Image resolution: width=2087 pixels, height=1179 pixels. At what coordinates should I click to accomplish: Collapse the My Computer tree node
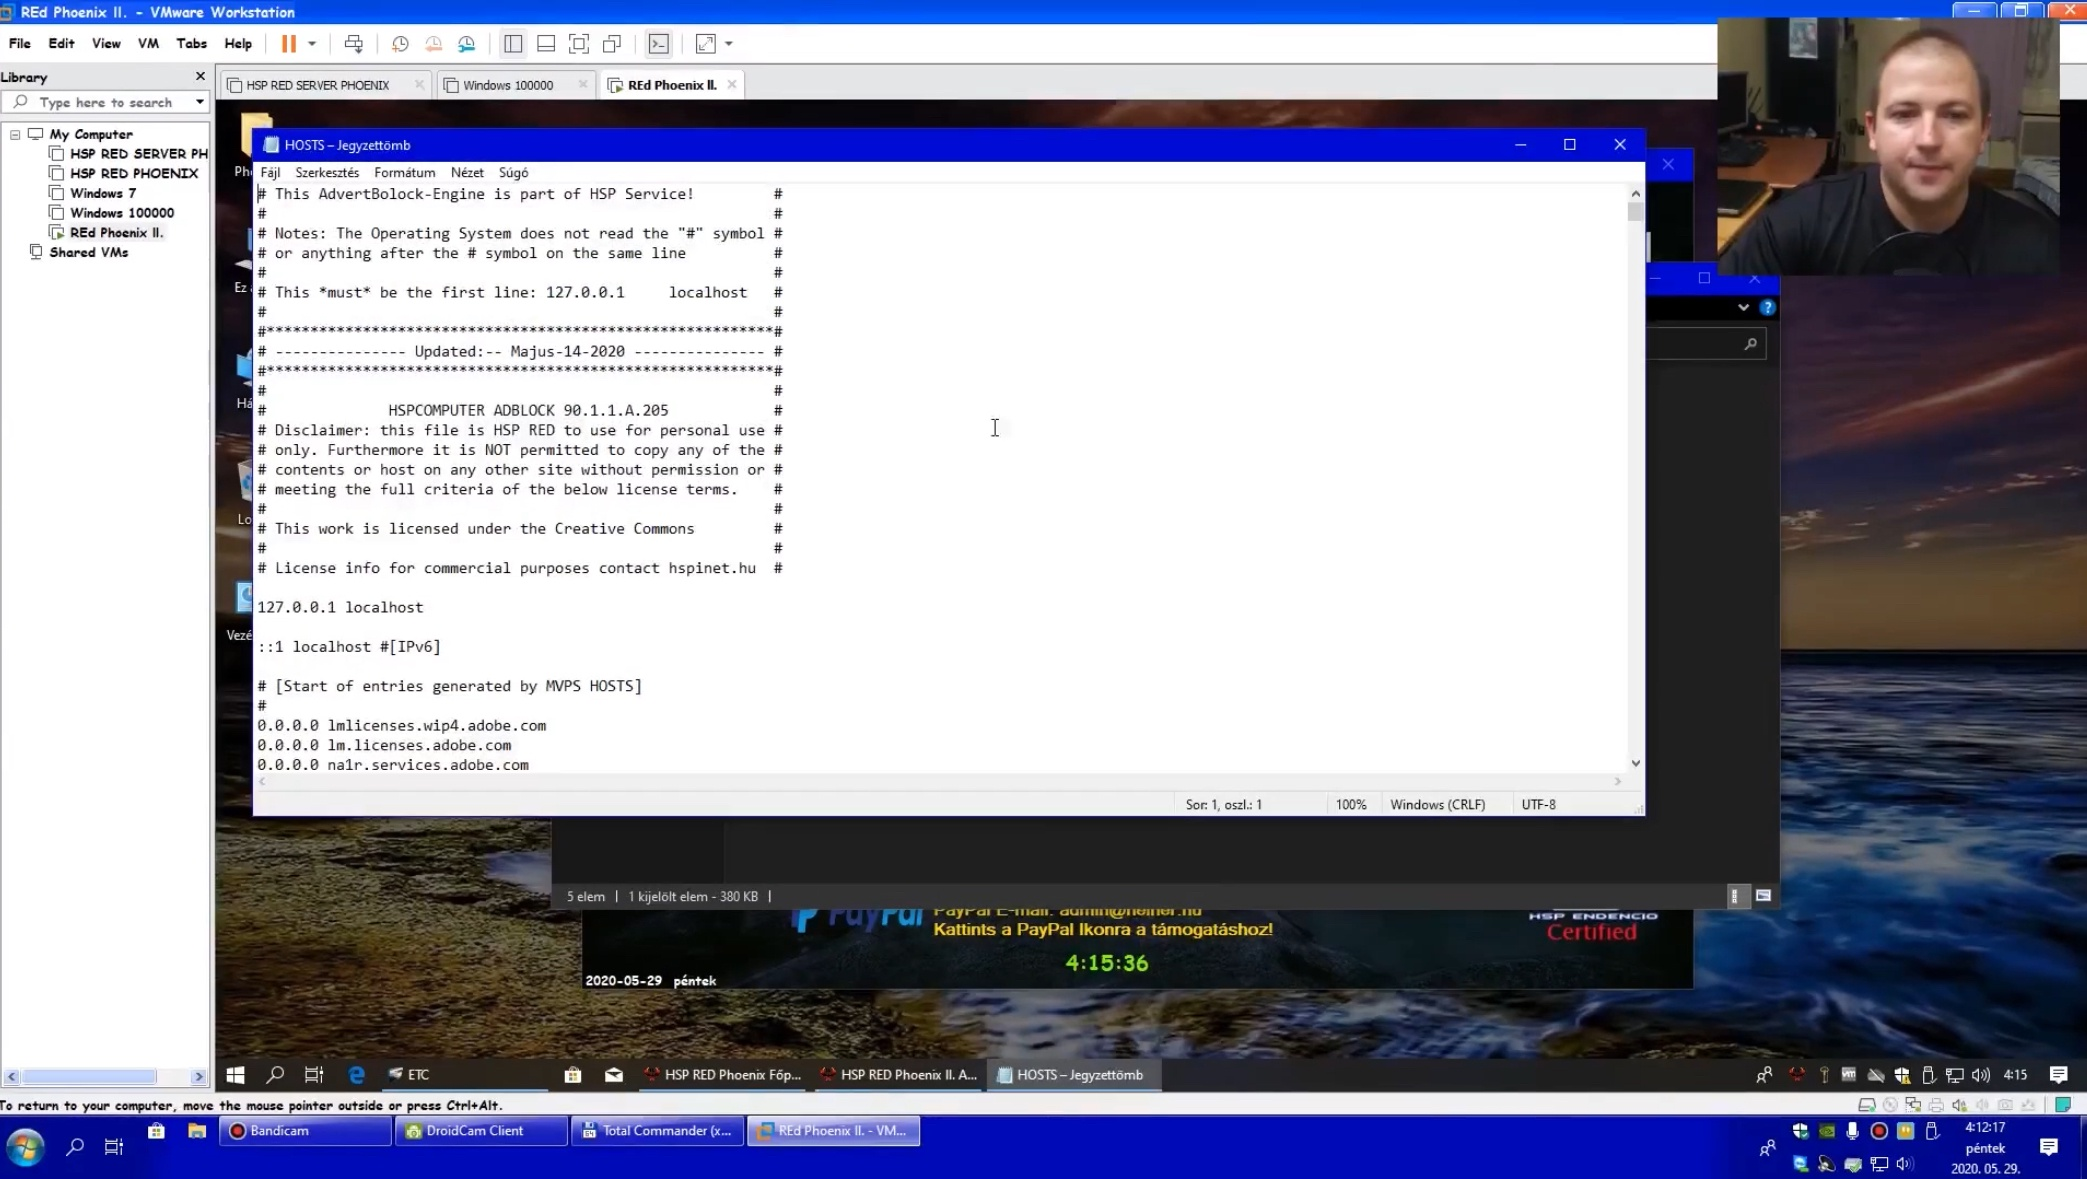[x=15, y=134]
